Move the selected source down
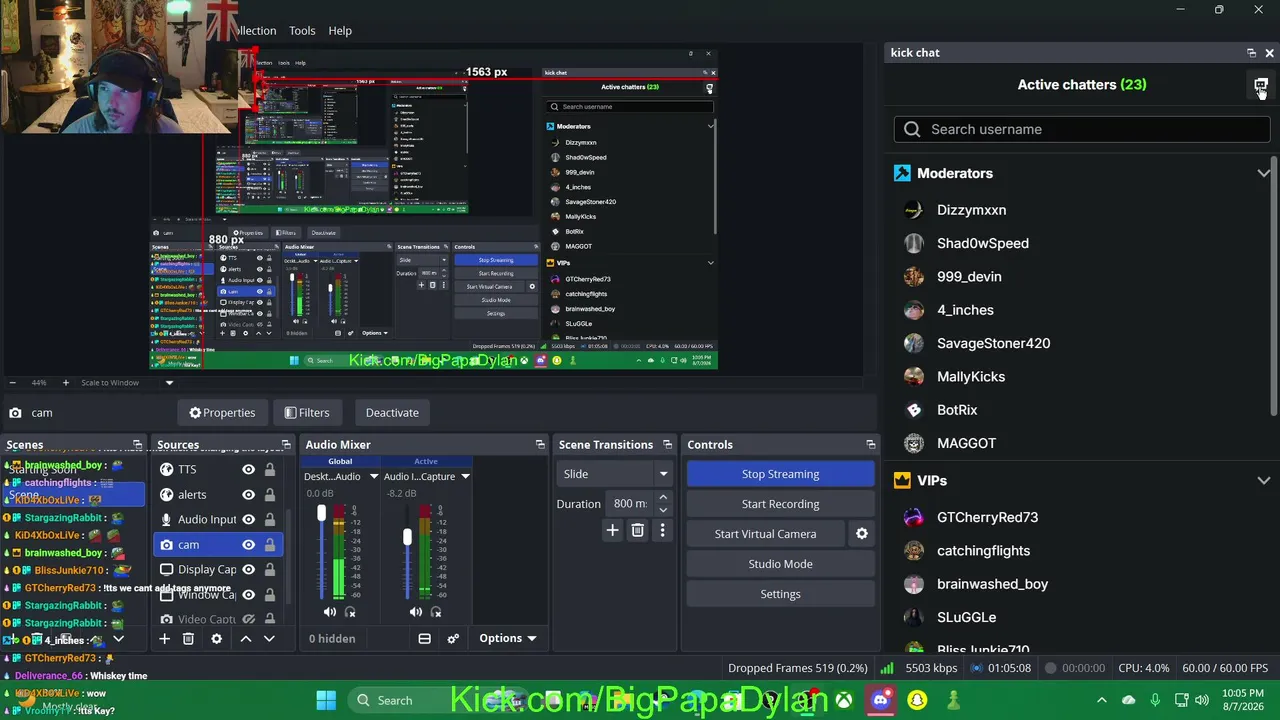The width and height of the screenshot is (1280, 720). [269, 639]
